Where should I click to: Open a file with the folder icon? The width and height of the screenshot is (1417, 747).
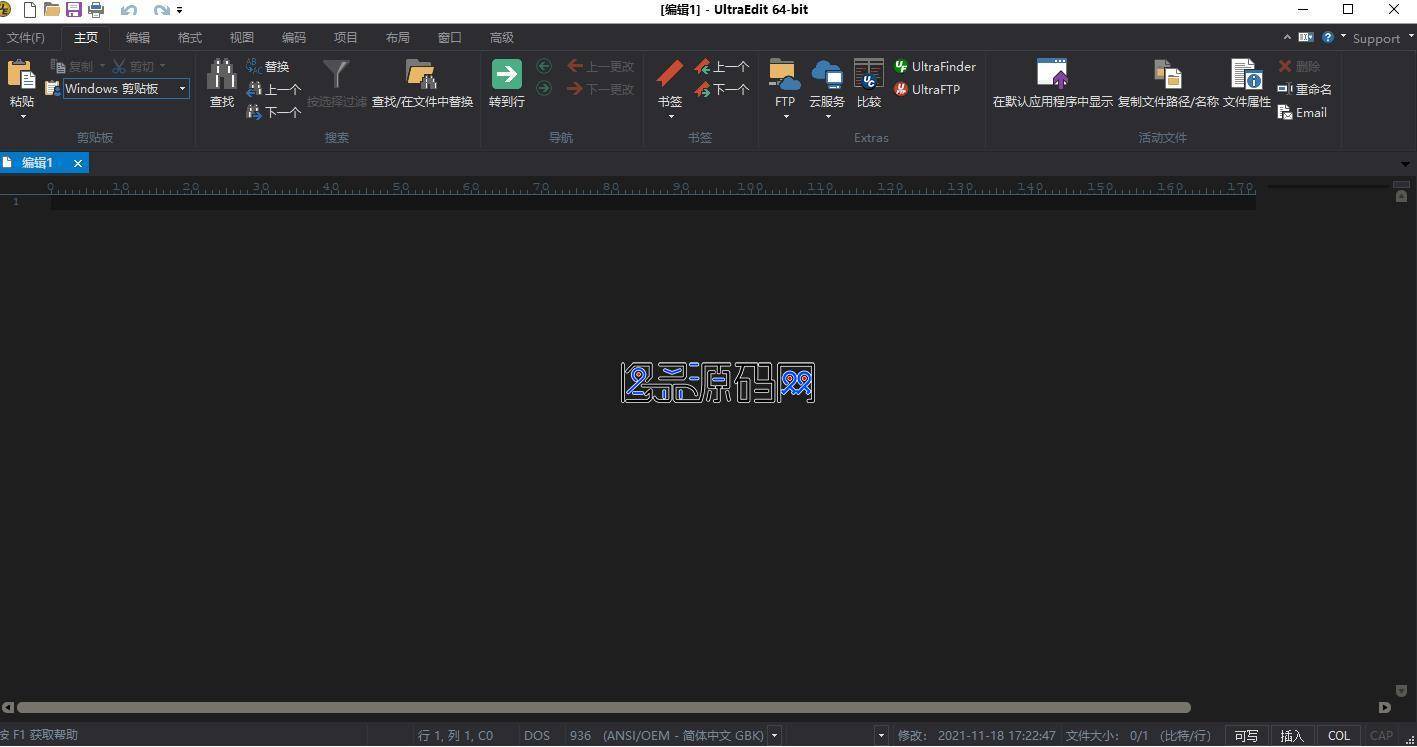(x=51, y=10)
